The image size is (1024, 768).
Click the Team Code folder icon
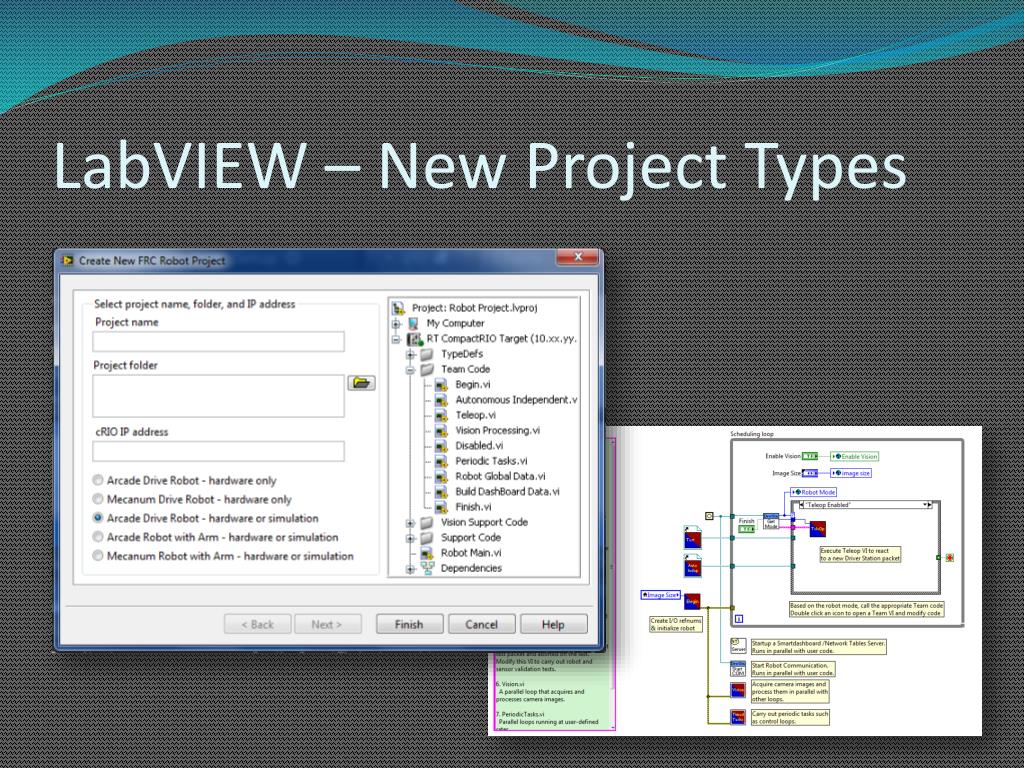[427, 370]
